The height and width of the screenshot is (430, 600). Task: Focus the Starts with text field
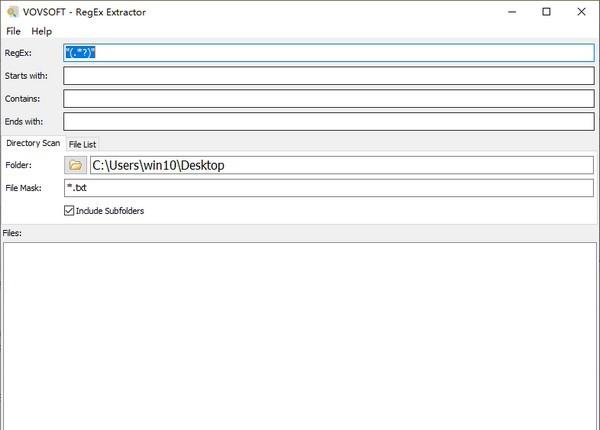tap(329, 76)
